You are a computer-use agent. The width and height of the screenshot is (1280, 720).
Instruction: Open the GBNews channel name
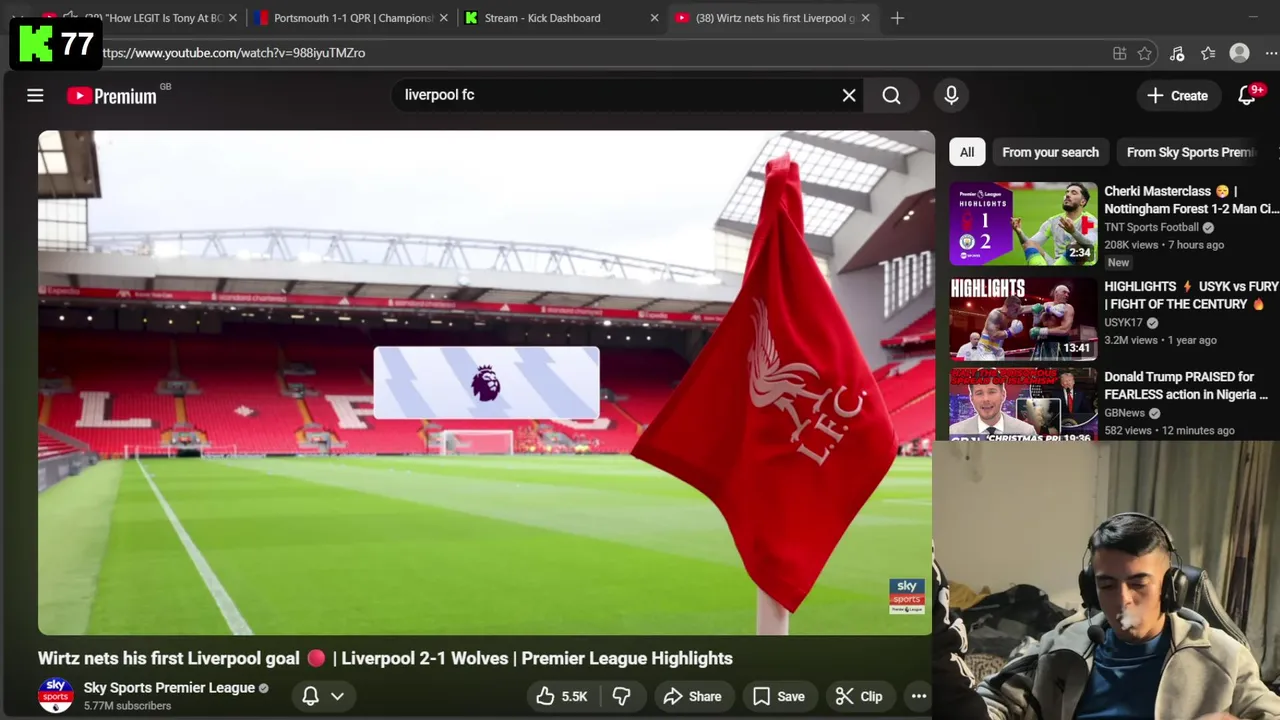point(1124,413)
